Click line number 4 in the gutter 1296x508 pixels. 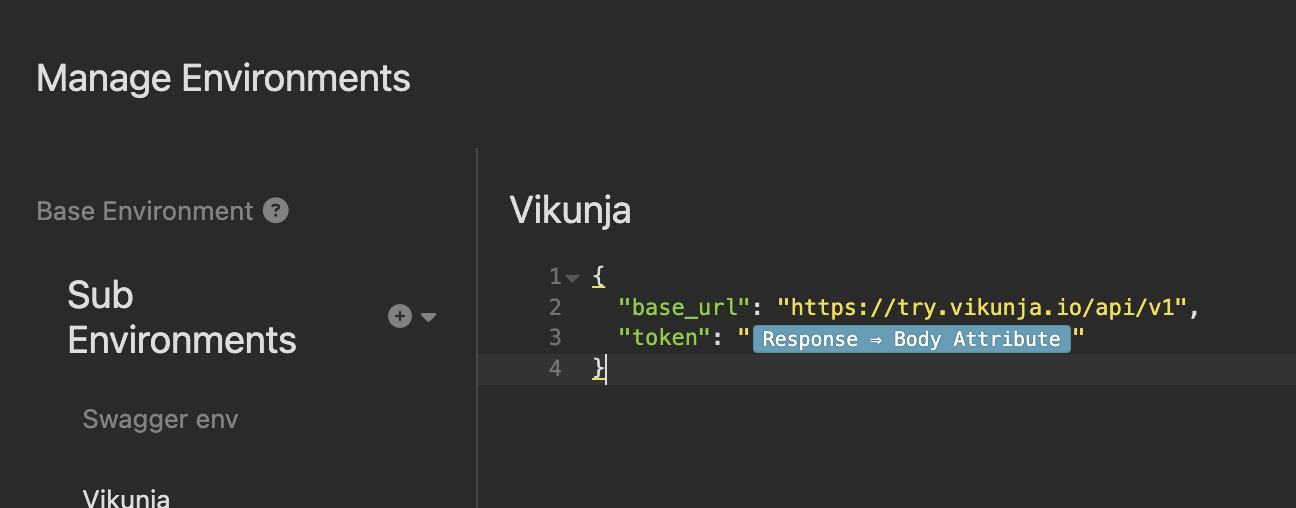click(555, 369)
